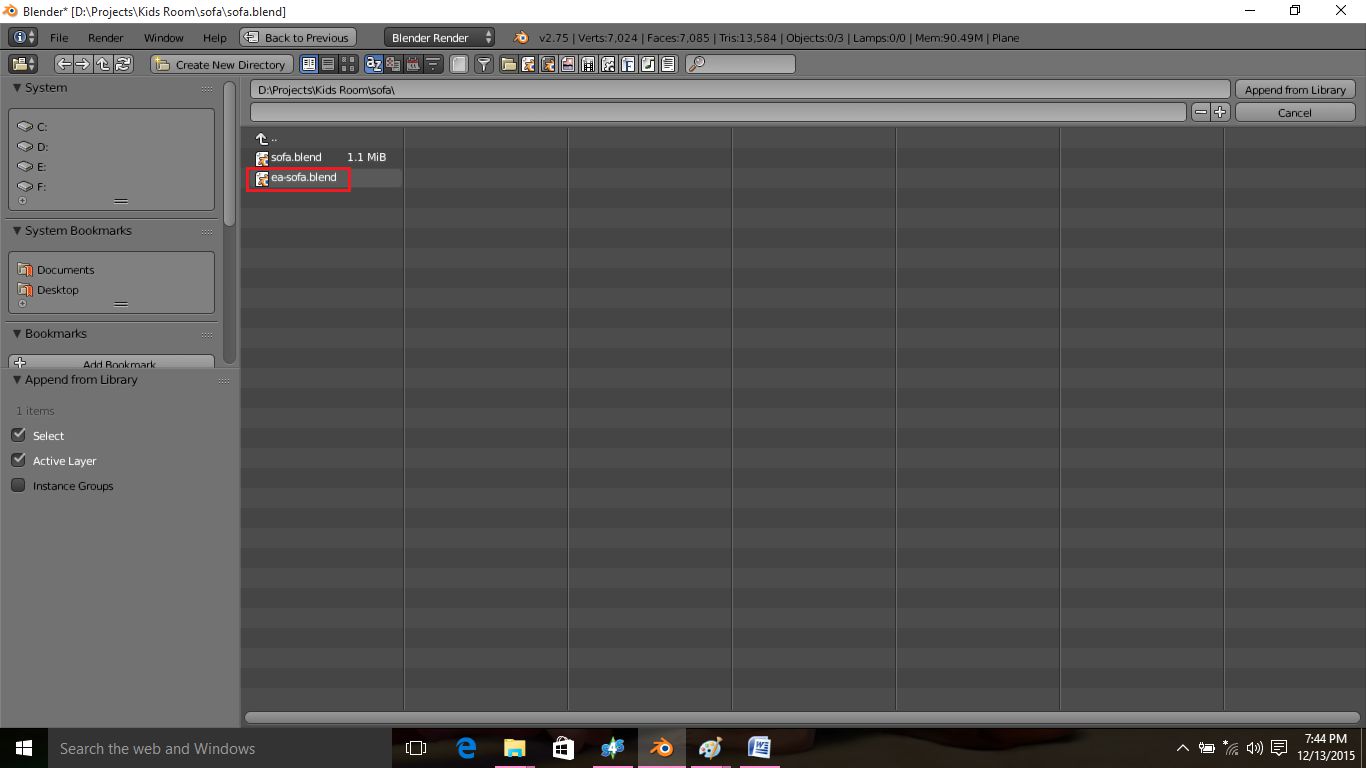Image resolution: width=1366 pixels, height=768 pixels.
Task: Go back to previous folder arrow
Action: point(64,64)
